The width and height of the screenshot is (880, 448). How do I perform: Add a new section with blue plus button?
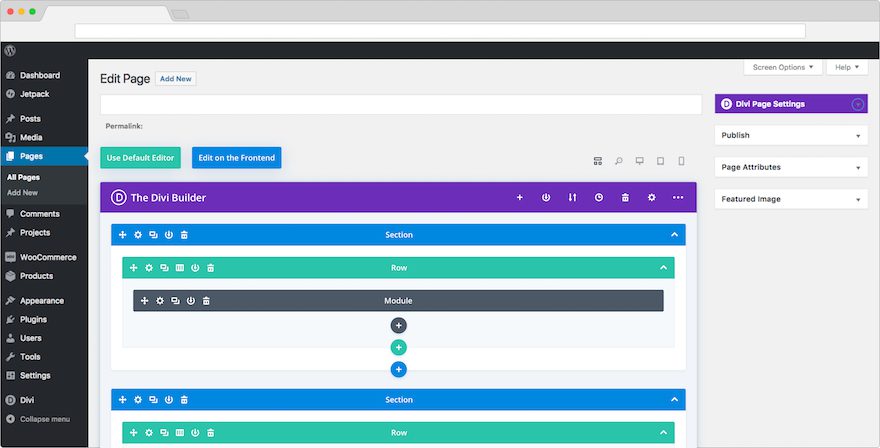point(398,369)
